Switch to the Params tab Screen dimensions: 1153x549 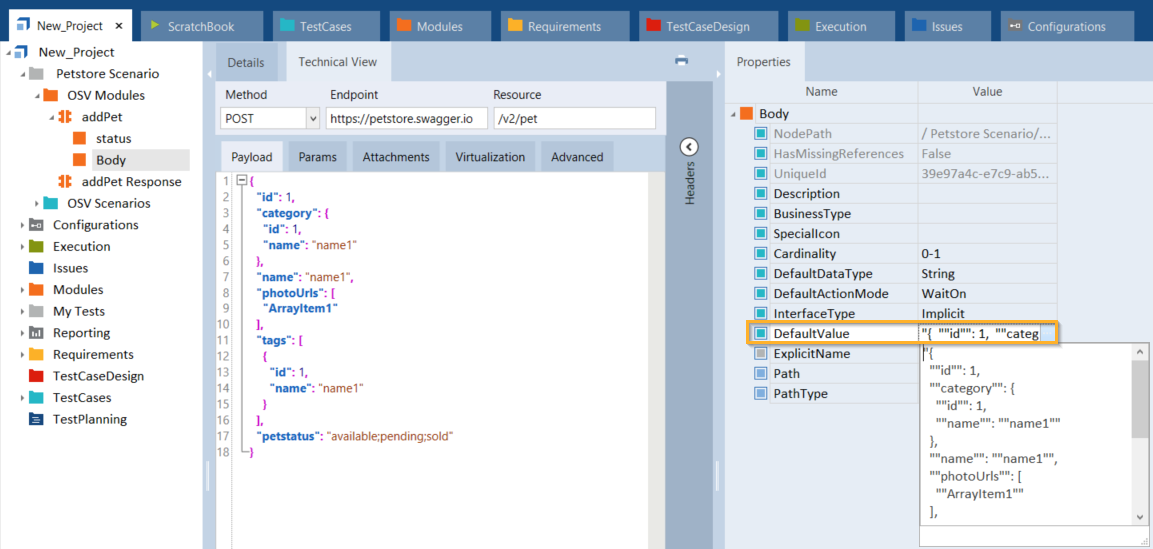coord(317,157)
